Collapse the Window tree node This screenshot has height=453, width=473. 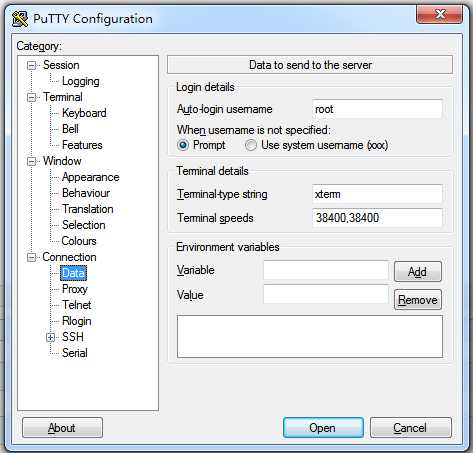(31, 161)
